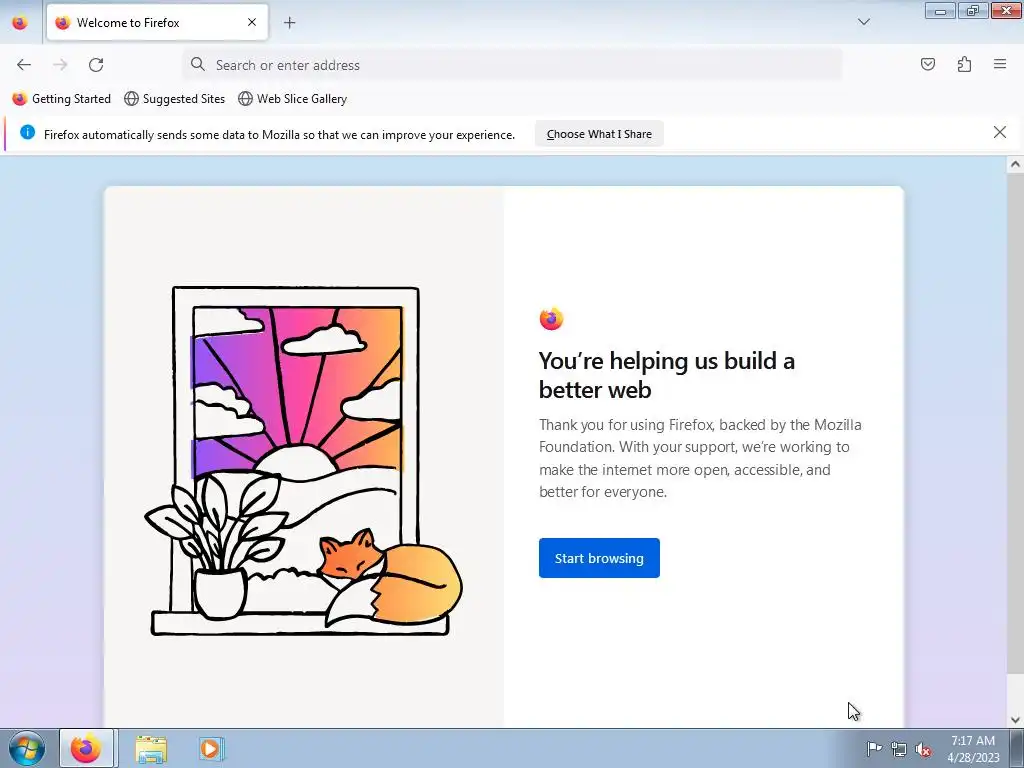The image size is (1024, 768).
Task: Focus the Search or enter address field
Action: coord(512,65)
